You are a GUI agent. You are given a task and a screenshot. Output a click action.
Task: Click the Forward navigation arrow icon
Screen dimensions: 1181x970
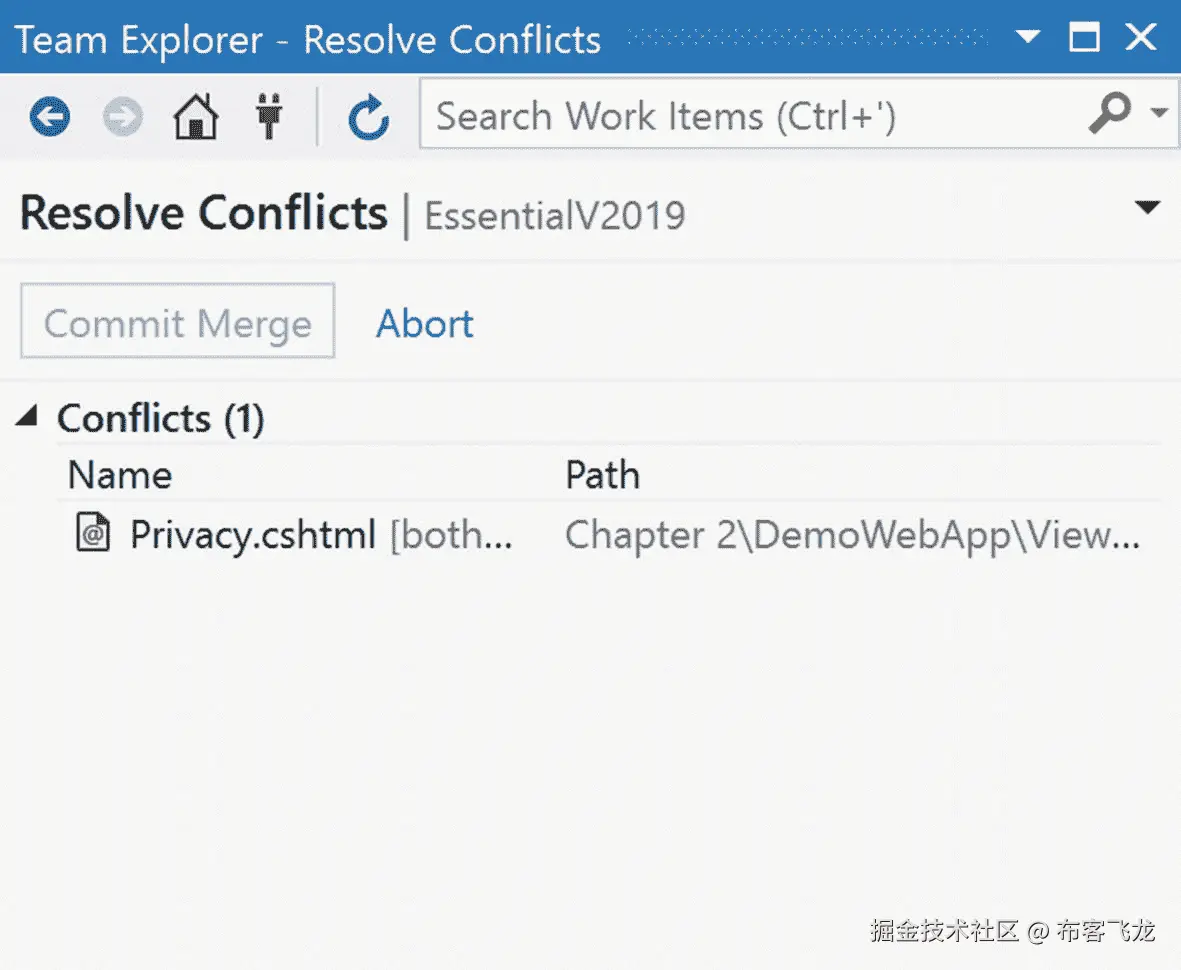pos(123,118)
